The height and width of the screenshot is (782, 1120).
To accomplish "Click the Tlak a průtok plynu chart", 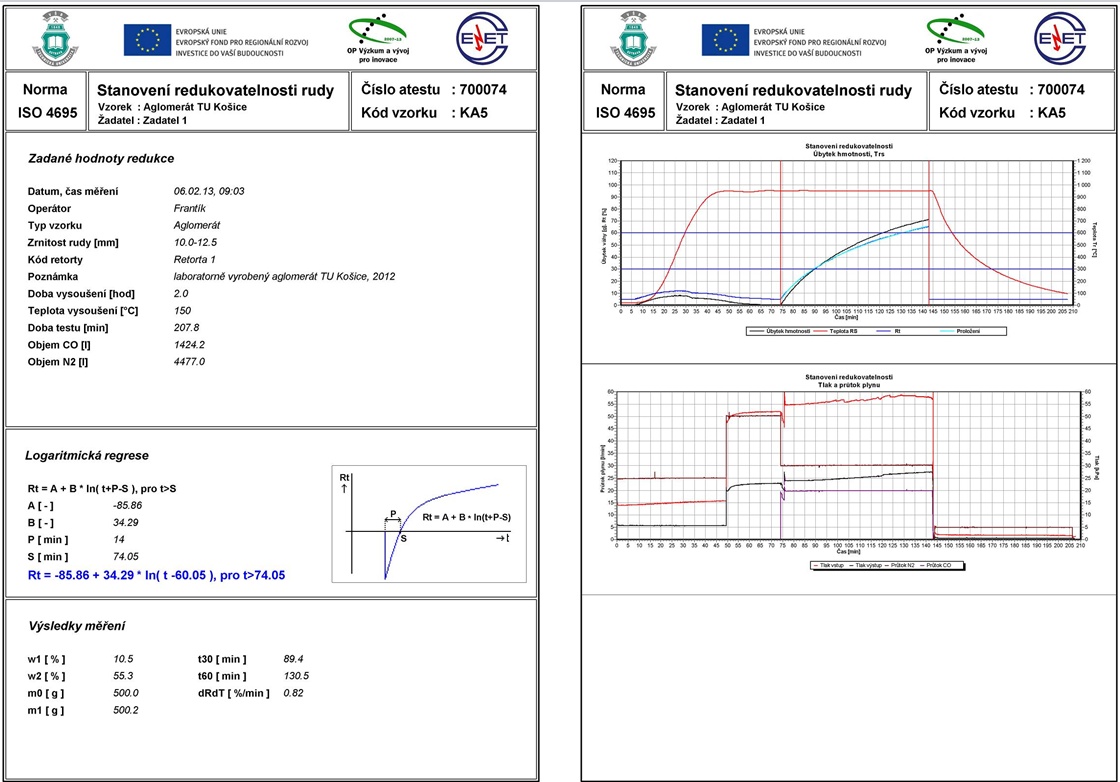I will [x=848, y=472].
